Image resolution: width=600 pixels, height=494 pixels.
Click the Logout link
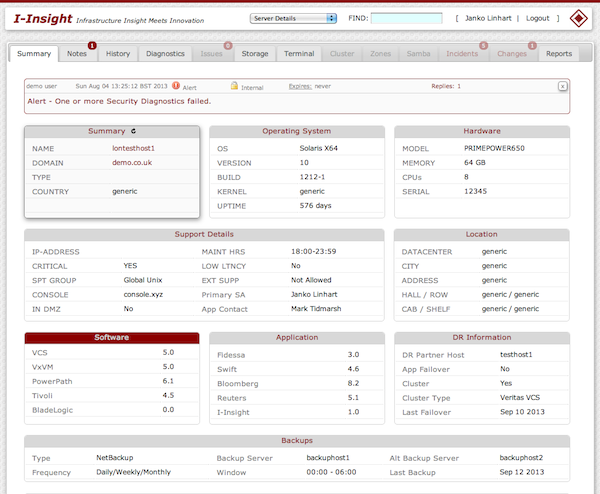pyautogui.click(x=537, y=18)
